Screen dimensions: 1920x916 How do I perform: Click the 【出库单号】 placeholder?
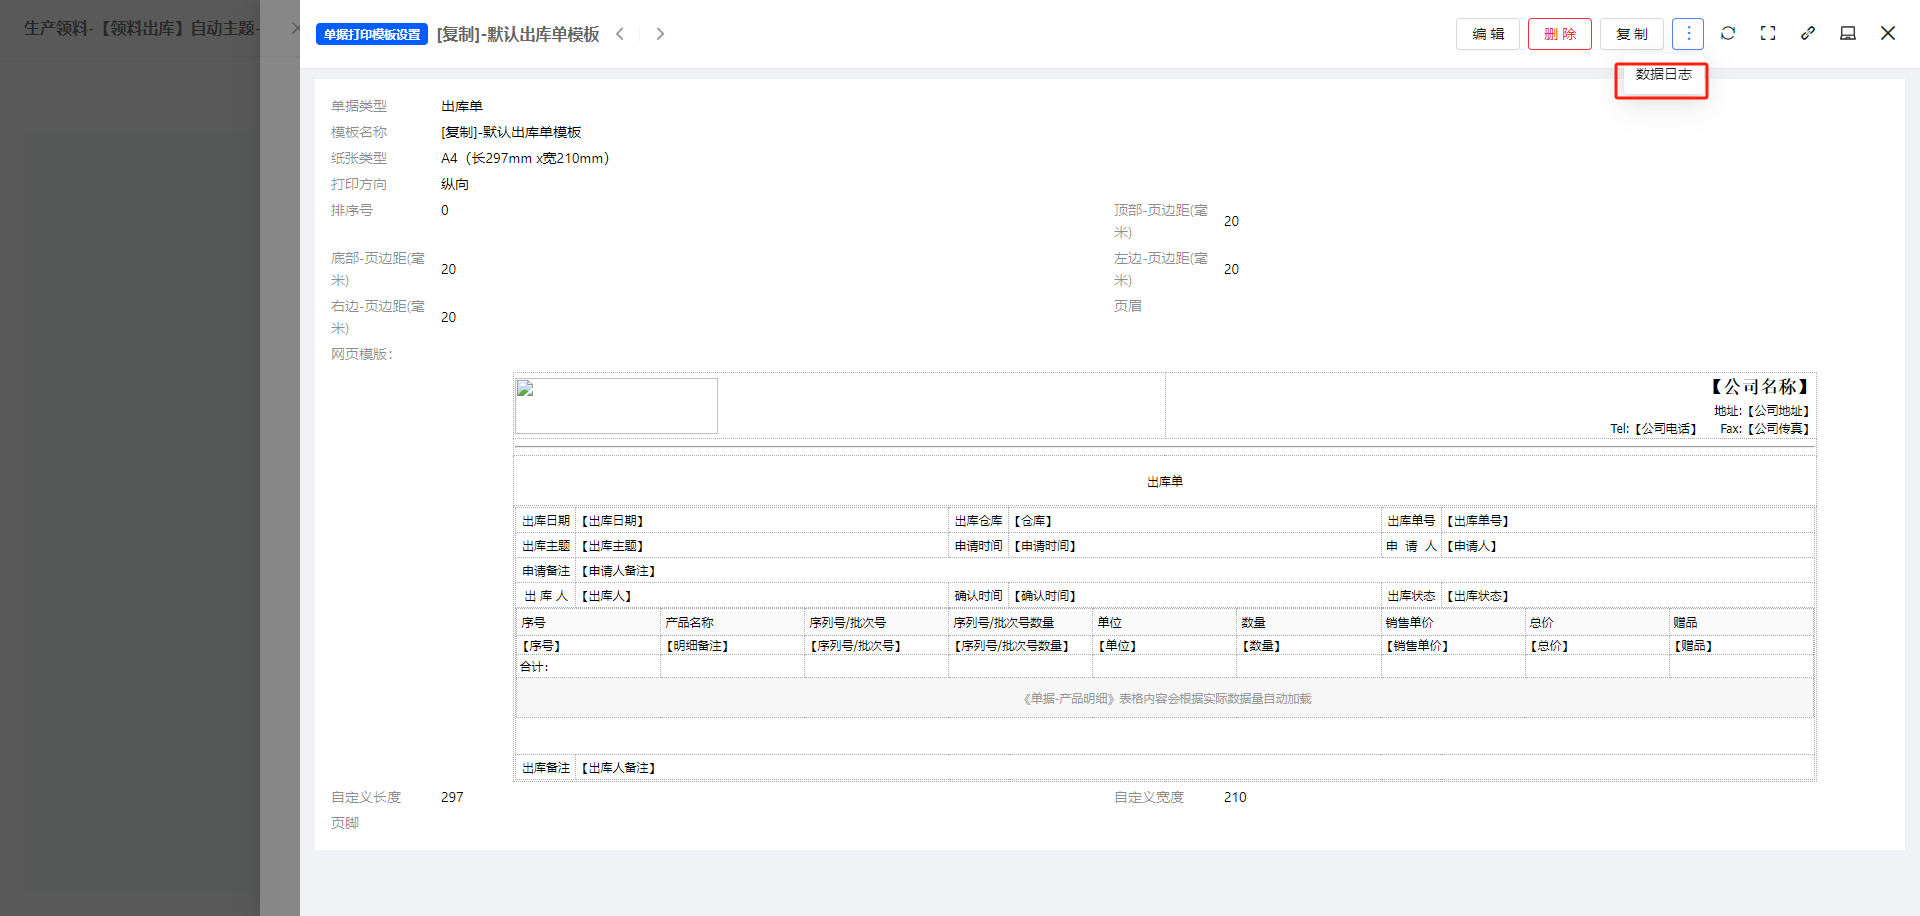tap(1477, 521)
